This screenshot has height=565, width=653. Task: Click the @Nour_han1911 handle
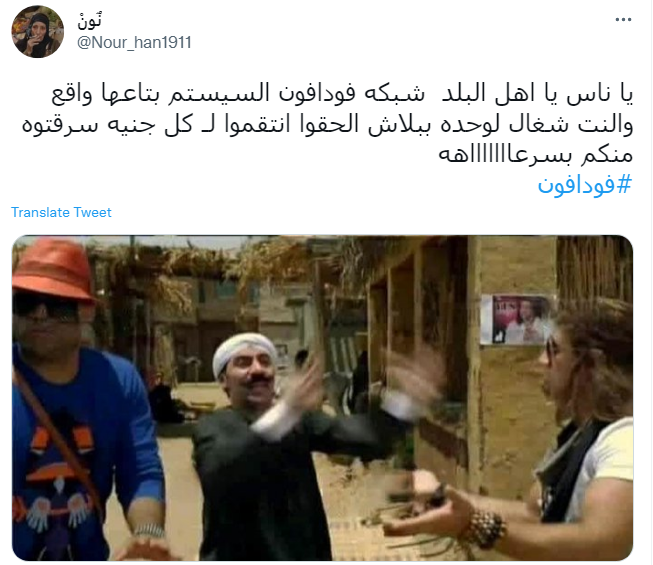pos(134,42)
